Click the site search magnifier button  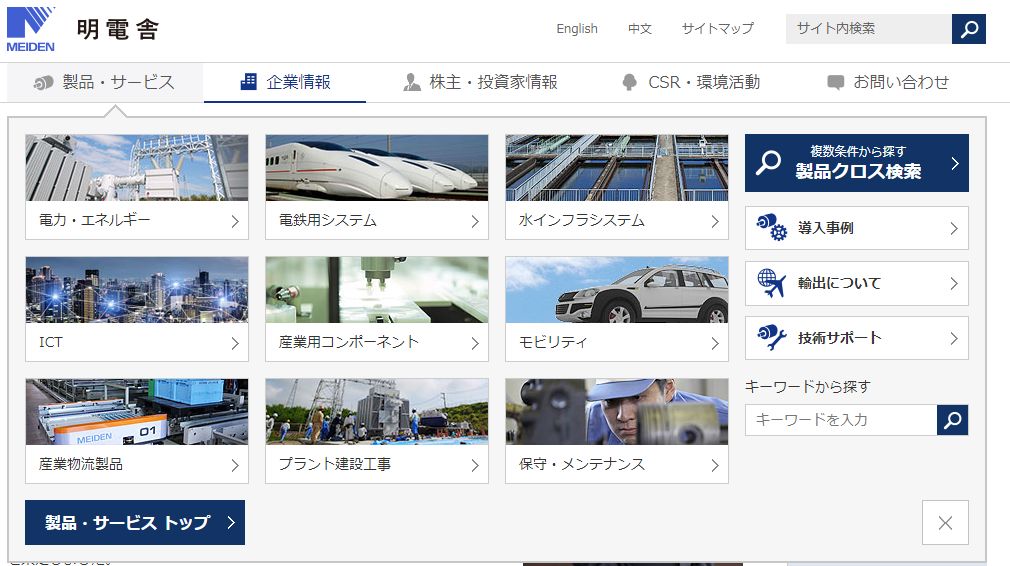coord(968,29)
